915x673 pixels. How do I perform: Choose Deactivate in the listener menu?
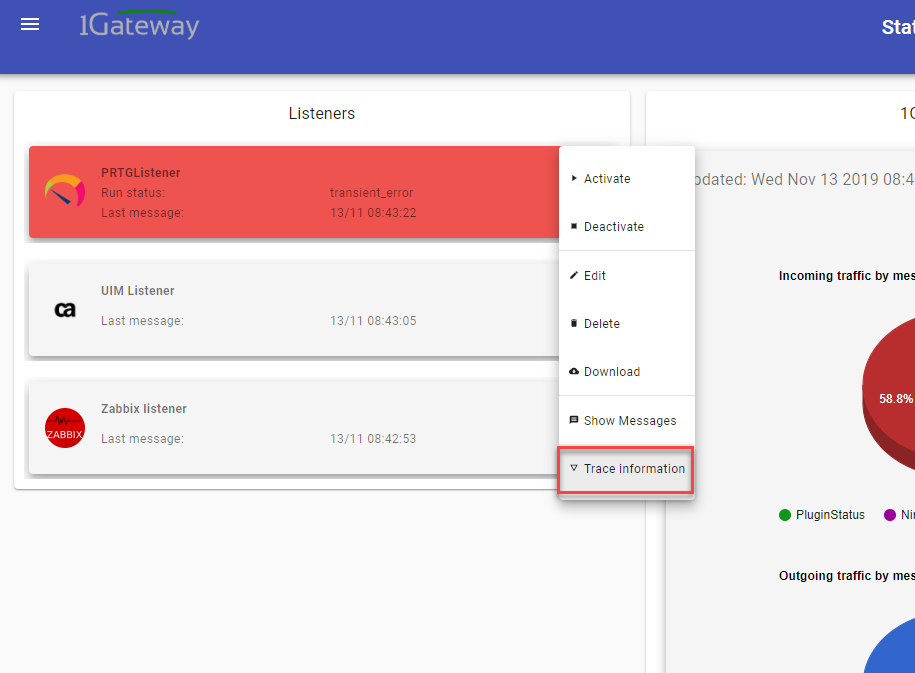click(x=614, y=227)
